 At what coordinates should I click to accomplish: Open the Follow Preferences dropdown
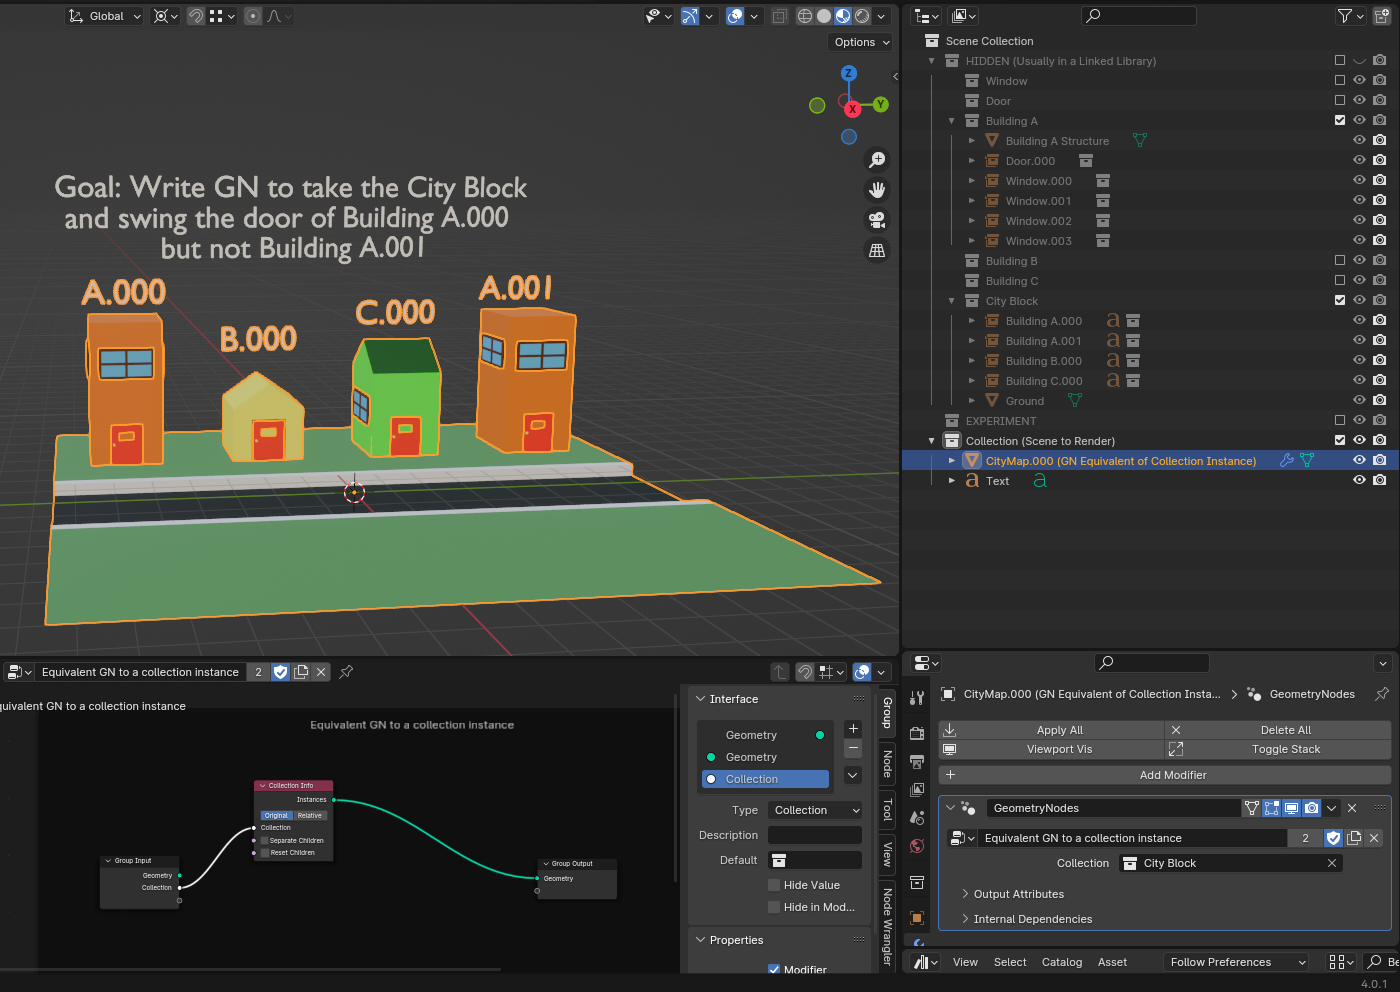coord(1236,962)
